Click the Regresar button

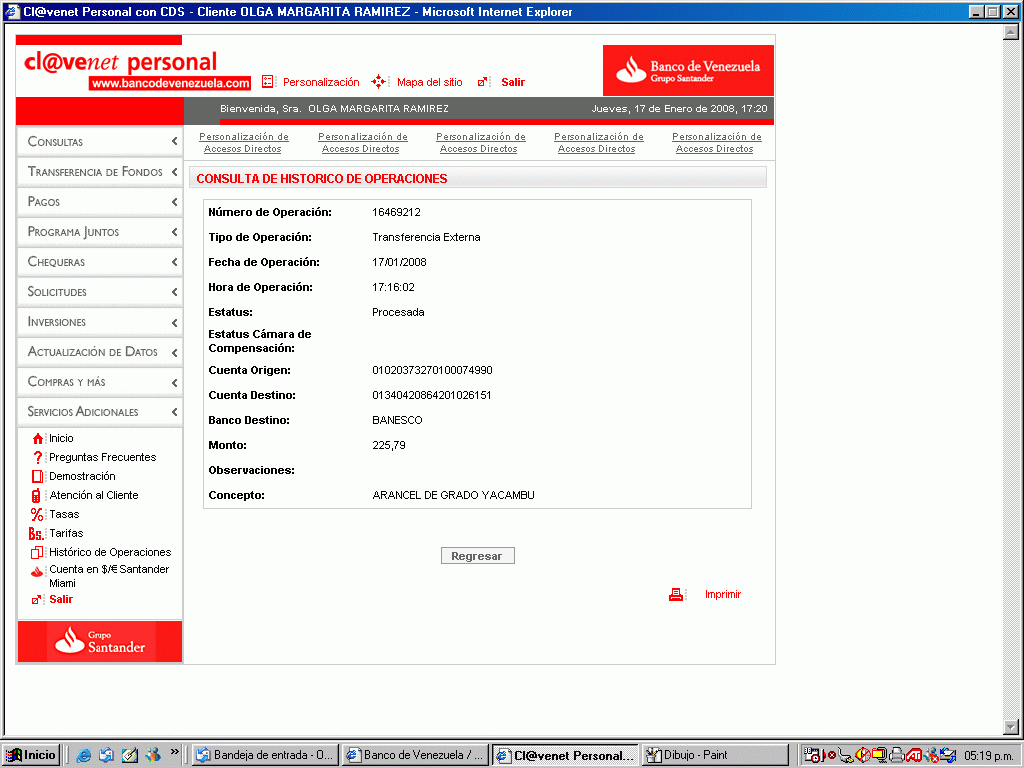pos(477,556)
